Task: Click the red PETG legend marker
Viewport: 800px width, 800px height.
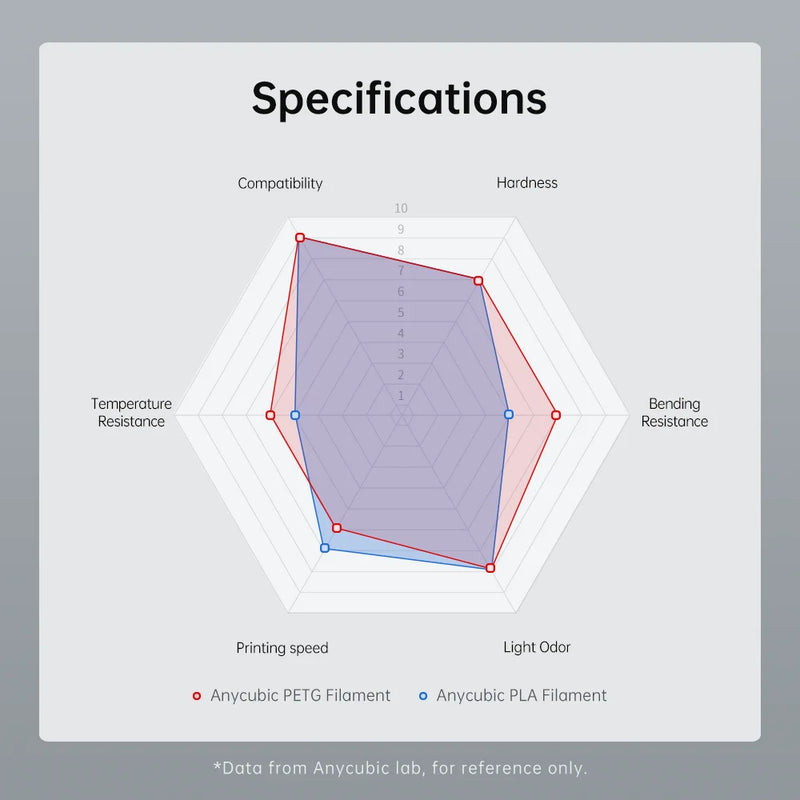Action: point(197,696)
